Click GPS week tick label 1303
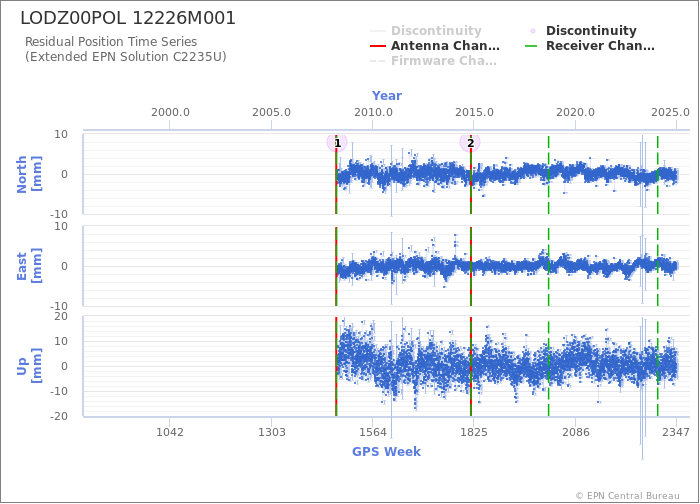Image resolution: width=700 pixels, height=504 pixels. pyautogui.click(x=271, y=432)
